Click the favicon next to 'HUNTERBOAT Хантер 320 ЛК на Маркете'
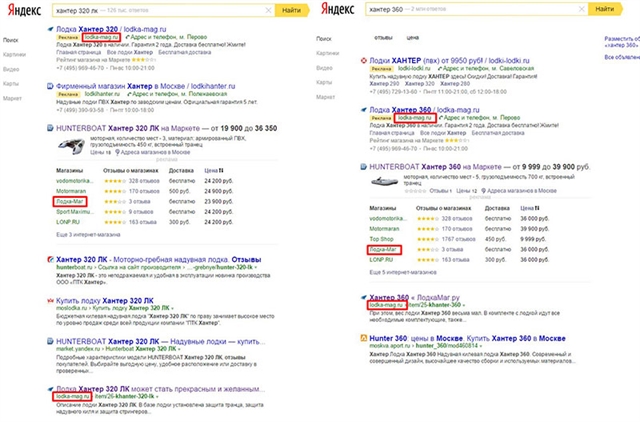 (49, 128)
